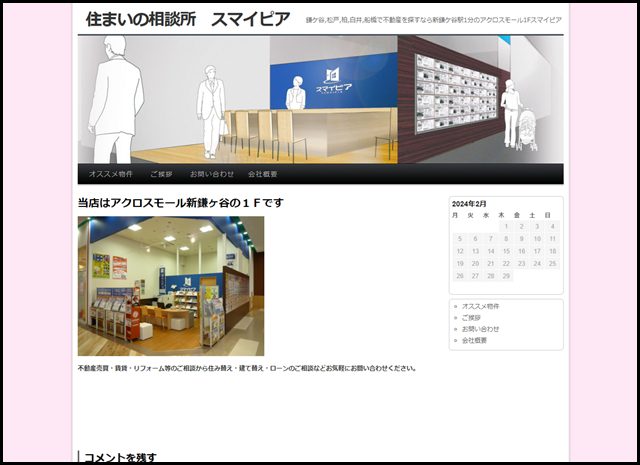Open the sidebar link オススメ物件
This screenshot has width=640, height=465.
[480, 306]
